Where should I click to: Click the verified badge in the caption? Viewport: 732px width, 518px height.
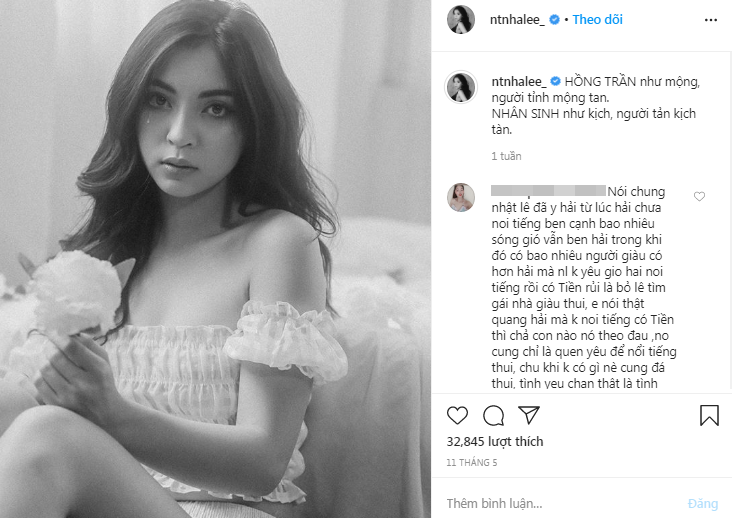(555, 81)
